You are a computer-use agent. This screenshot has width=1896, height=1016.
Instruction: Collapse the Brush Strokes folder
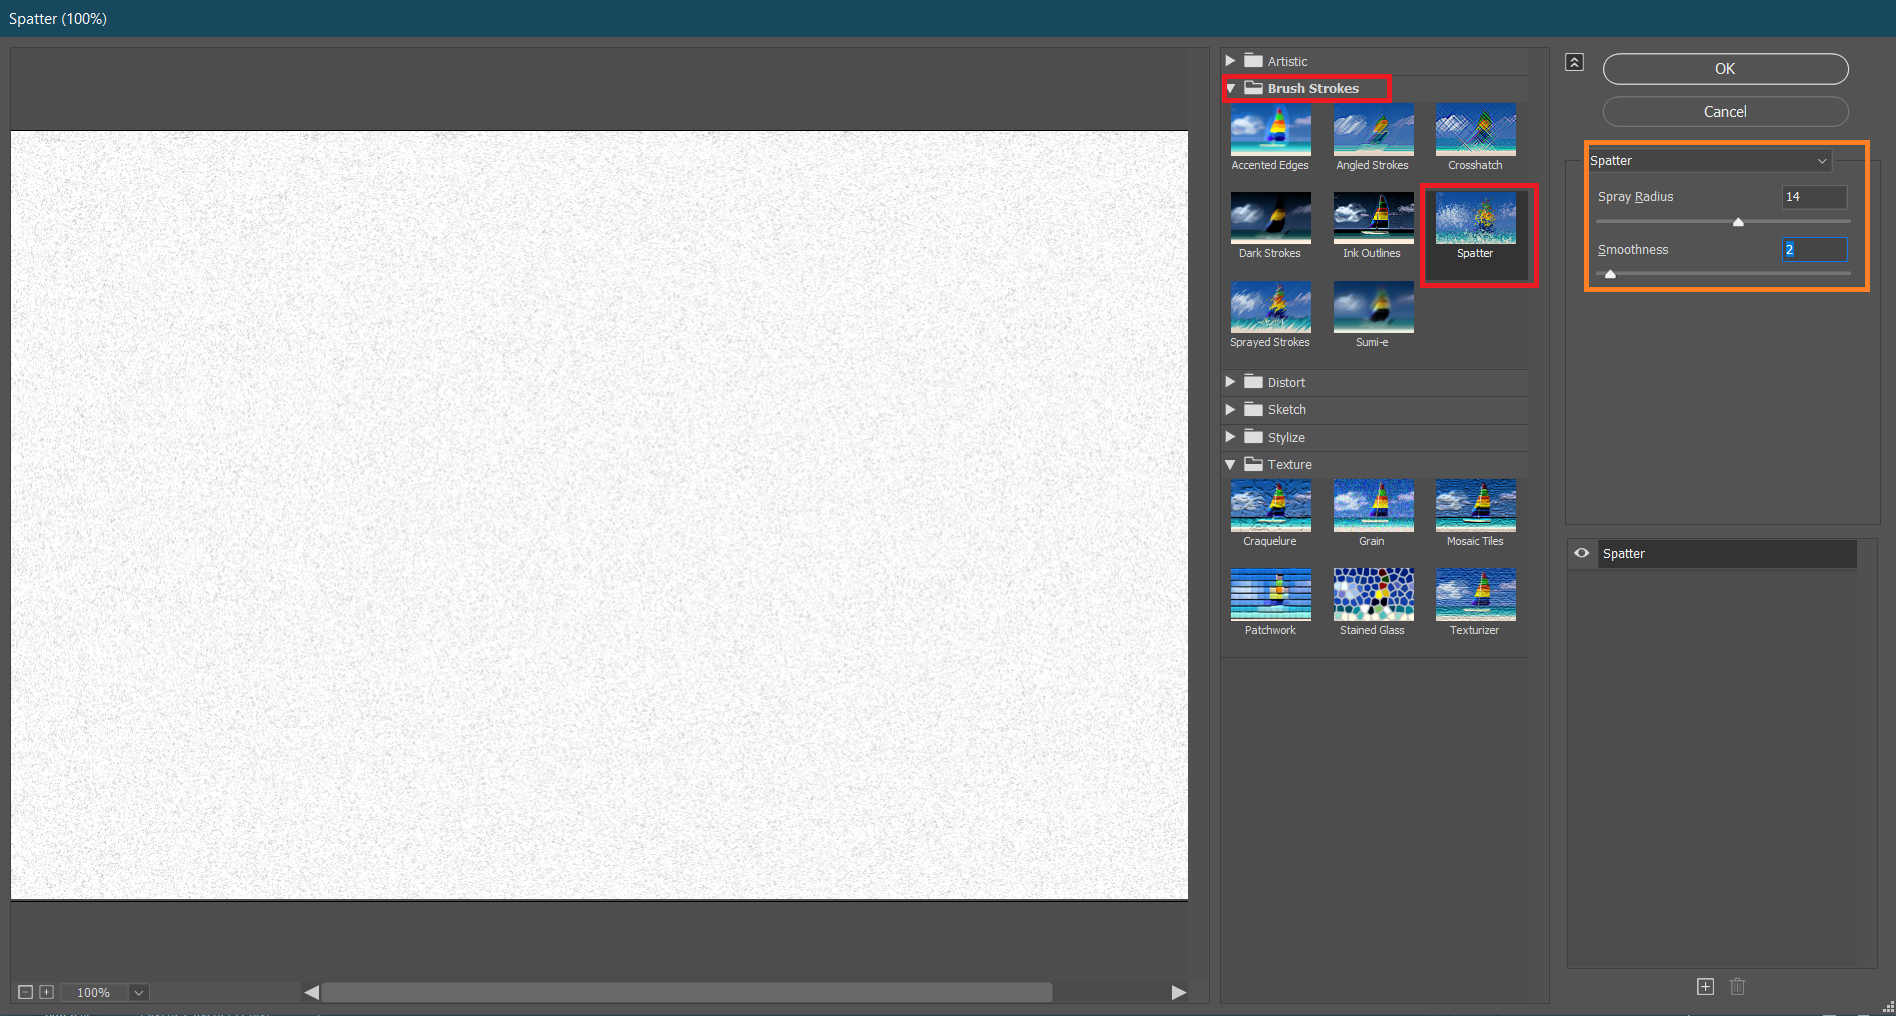[1231, 89]
